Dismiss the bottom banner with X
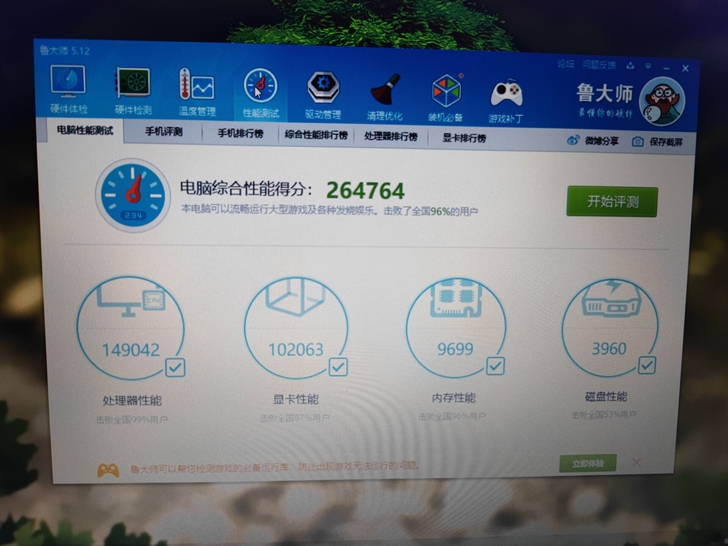 [637, 462]
